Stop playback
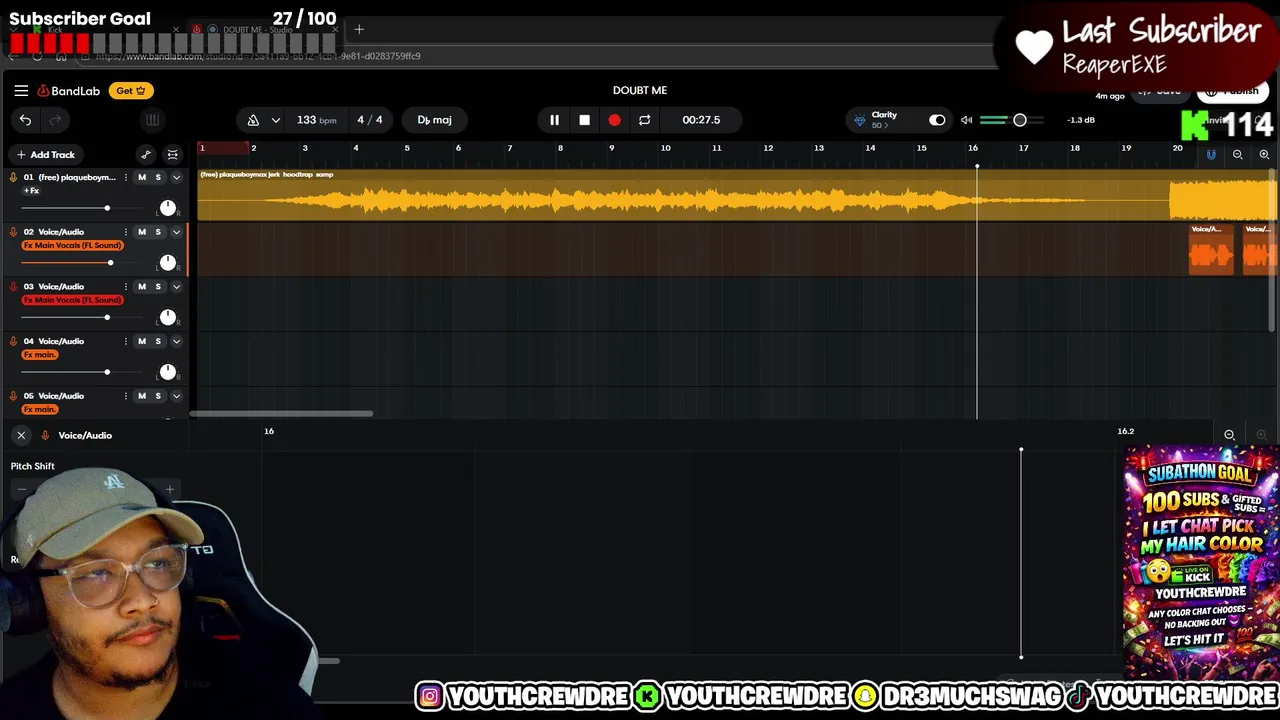 [x=584, y=120]
